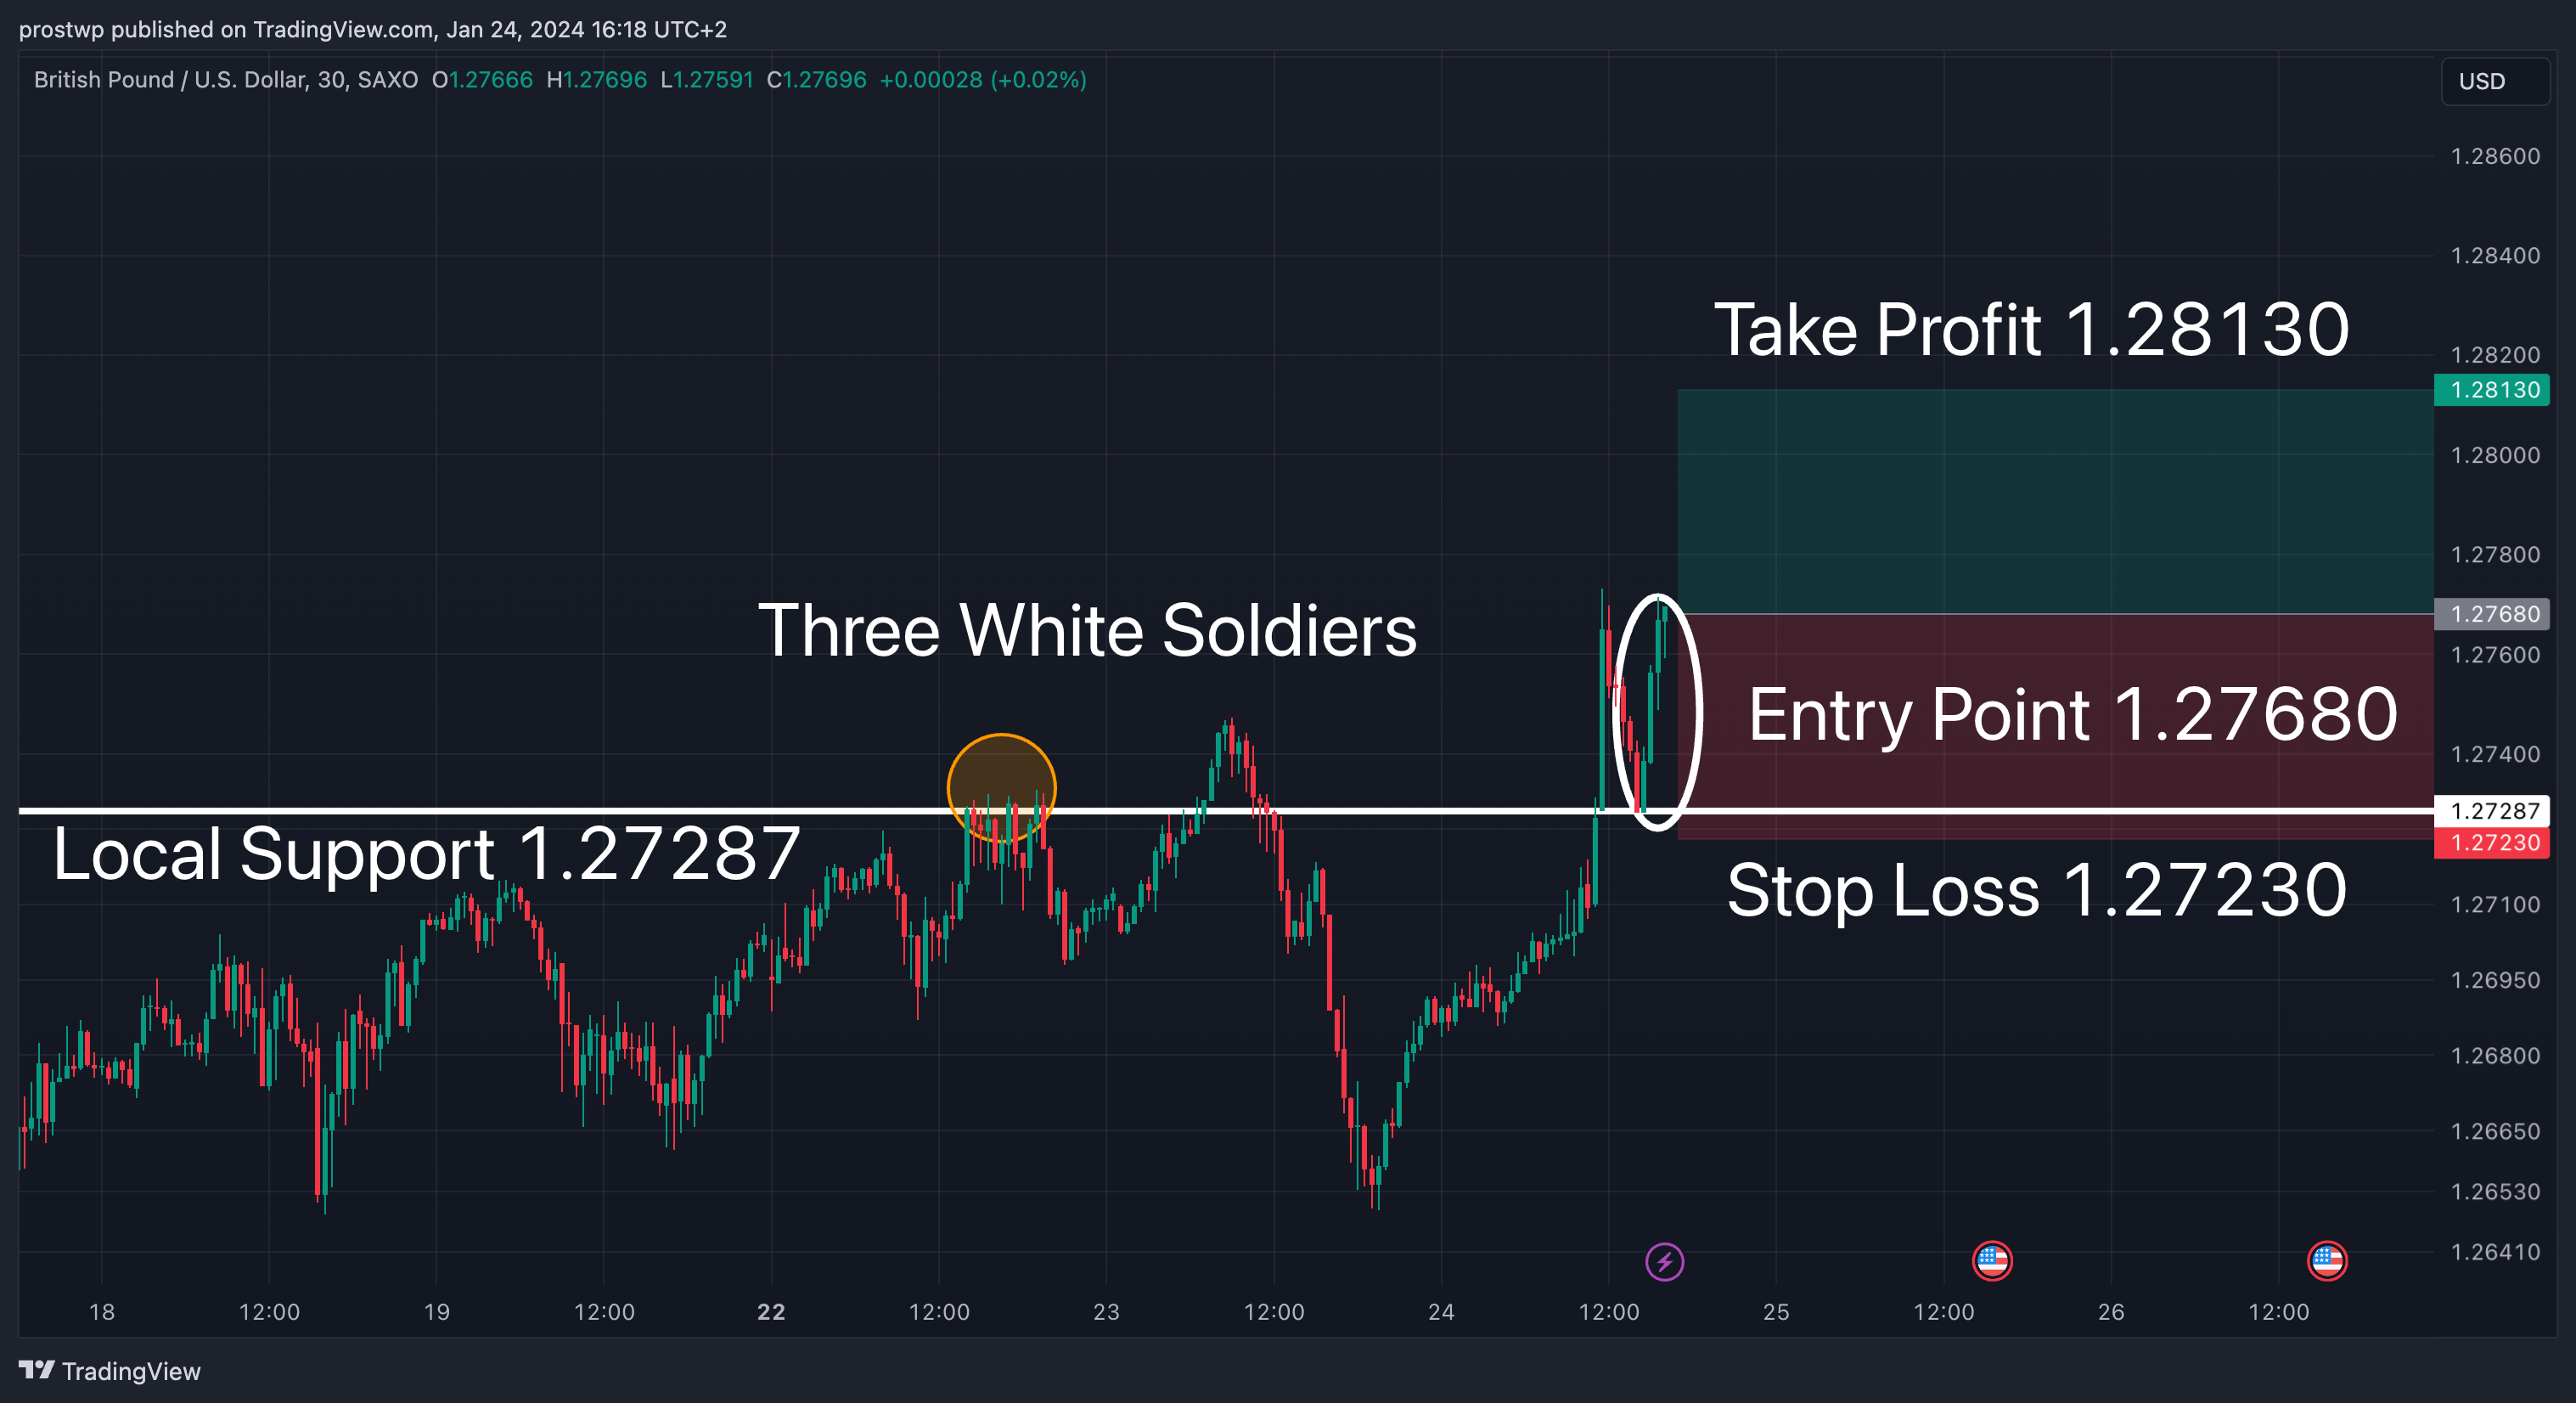The height and width of the screenshot is (1403, 2576).
Task: Click the purple lightning event icon
Action: coord(1664,1261)
